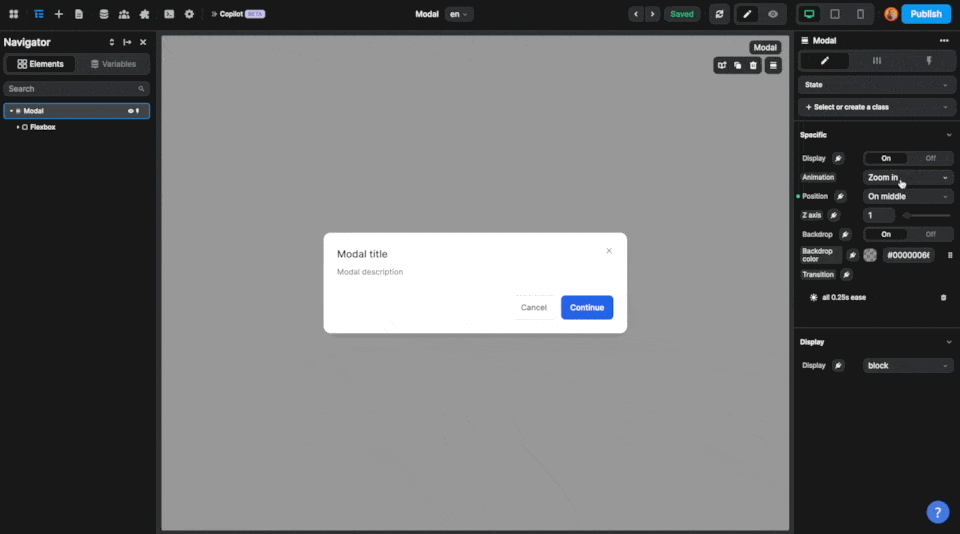Close the Navigator panel
The height and width of the screenshot is (534, 960).
143,42
